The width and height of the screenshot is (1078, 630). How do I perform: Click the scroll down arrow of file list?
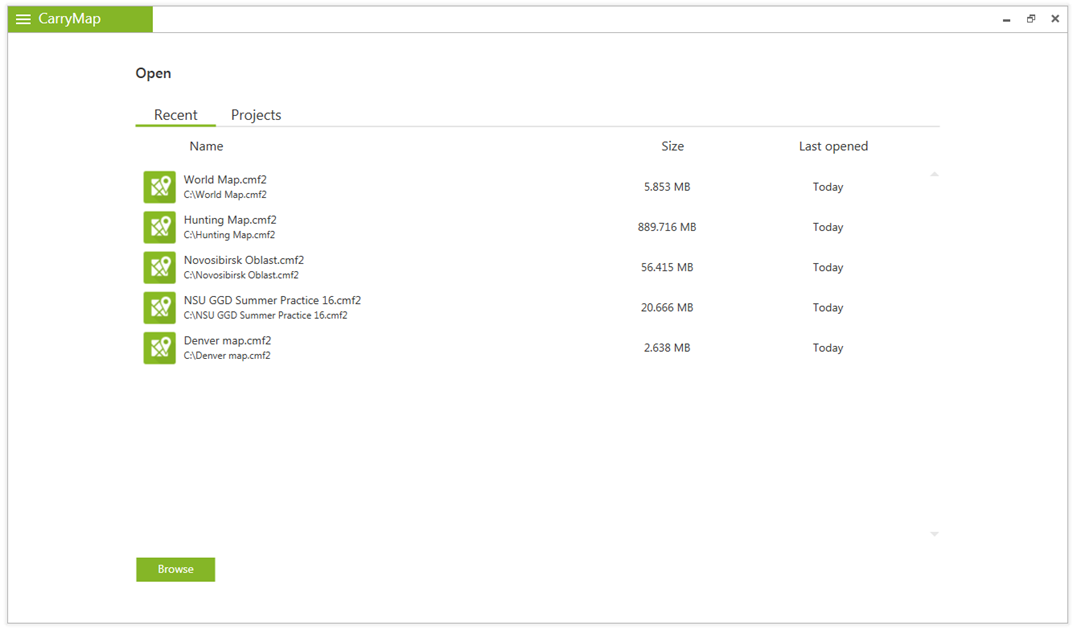(x=934, y=534)
